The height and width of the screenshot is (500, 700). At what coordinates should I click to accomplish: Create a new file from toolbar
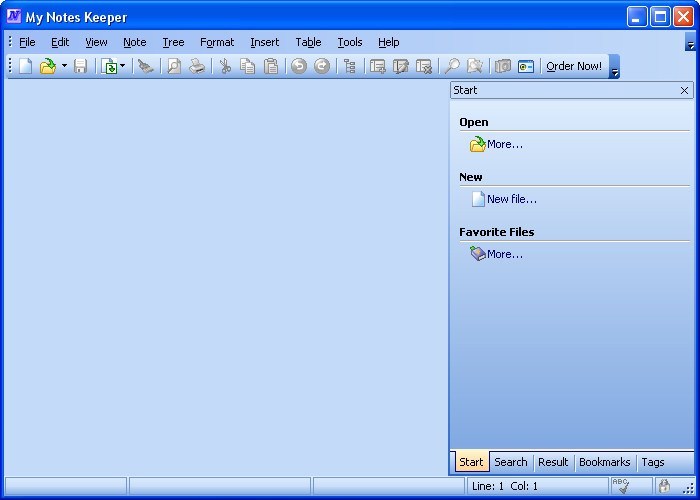(25, 66)
